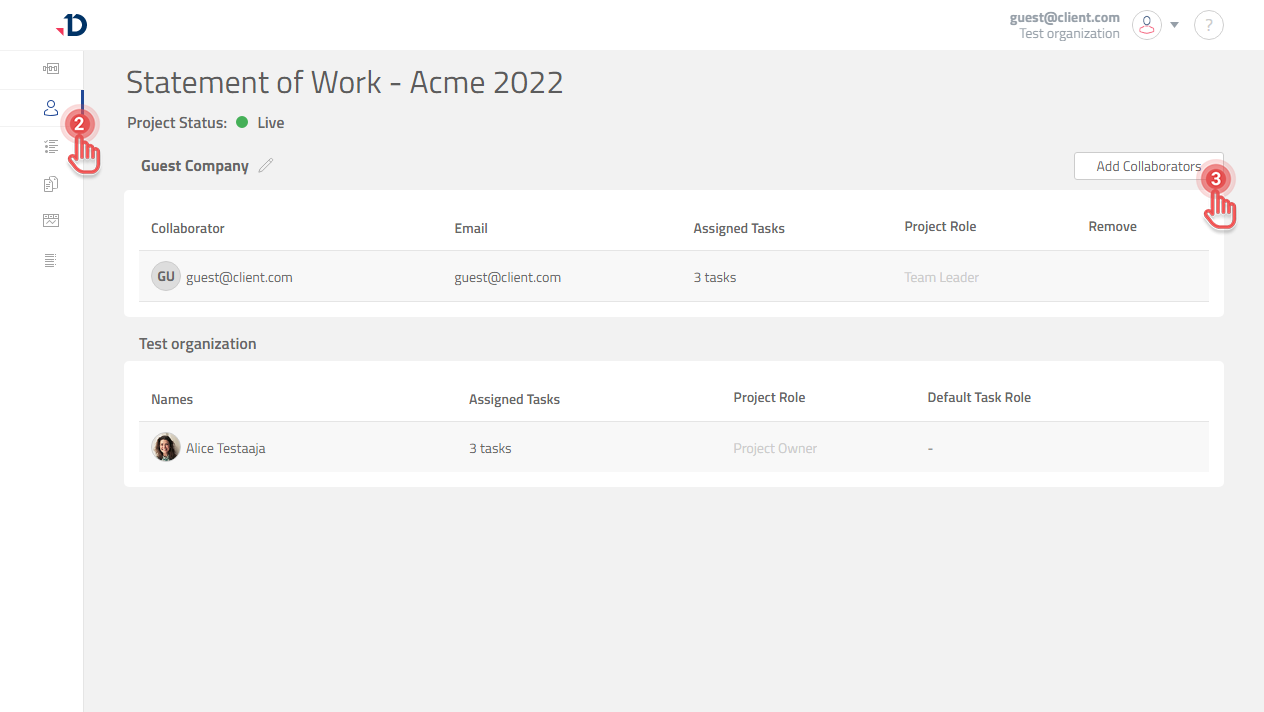This screenshot has height=712, width=1264.
Task: Expand the account dropdown arrow
Action: (1175, 25)
